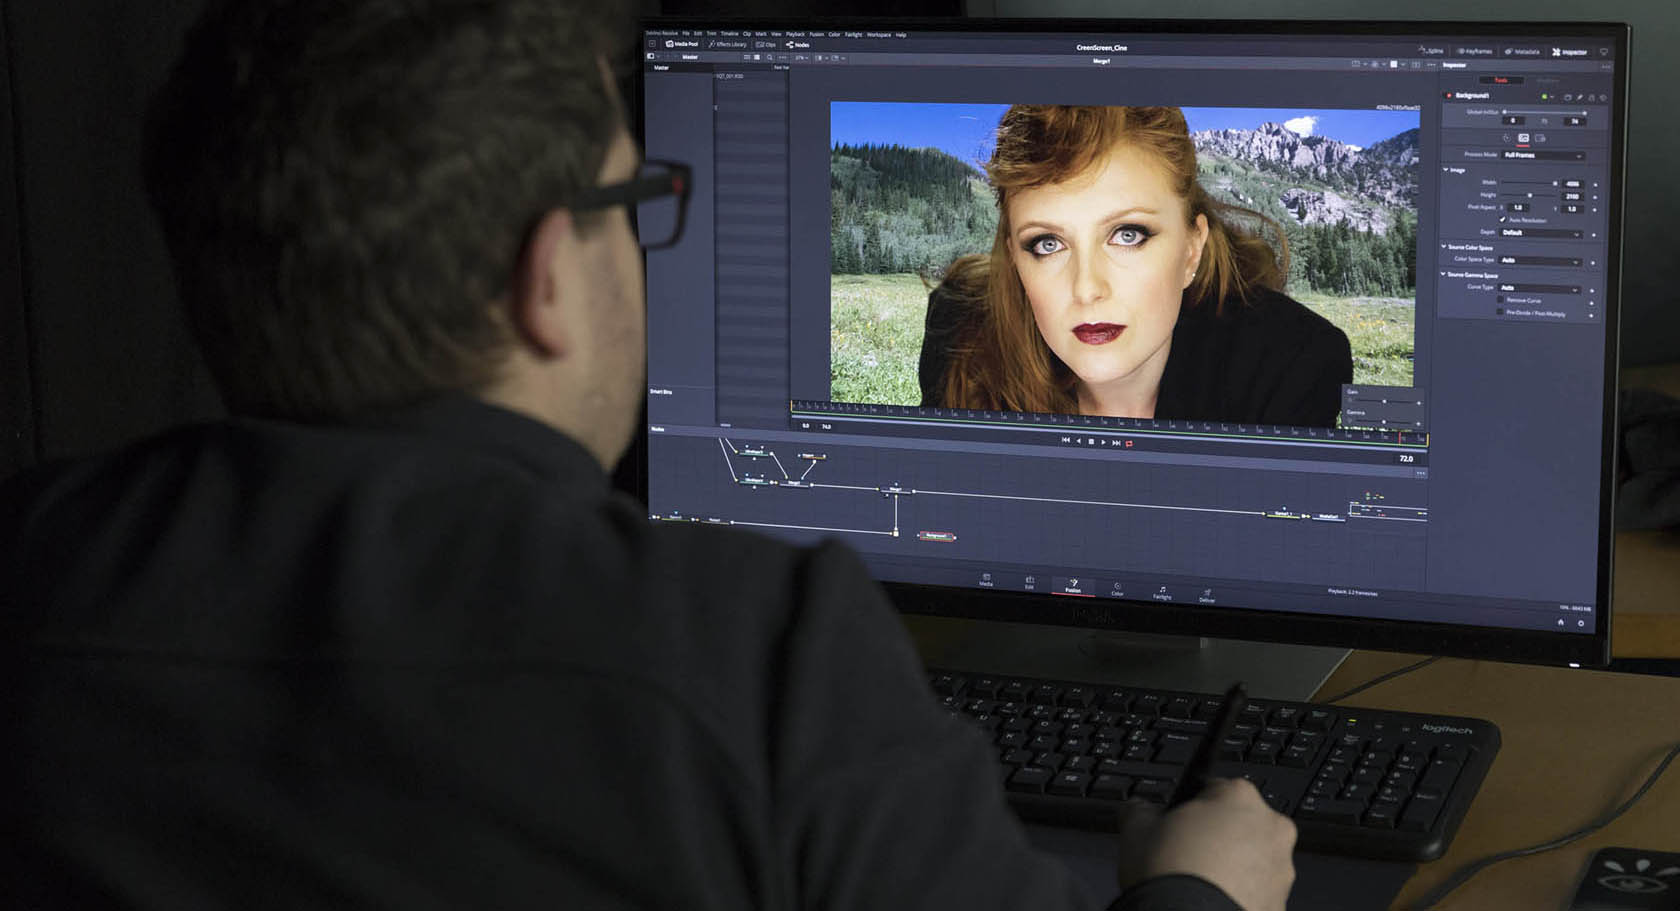Open the Spline editor panel
Viewport: 1680px width, 911px height.
pos(1431,52)
